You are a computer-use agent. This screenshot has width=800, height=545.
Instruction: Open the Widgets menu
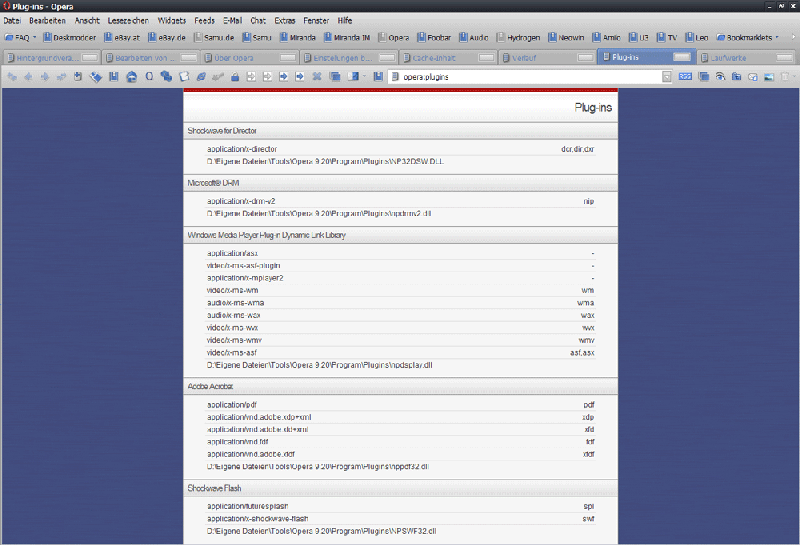(171, 20)
